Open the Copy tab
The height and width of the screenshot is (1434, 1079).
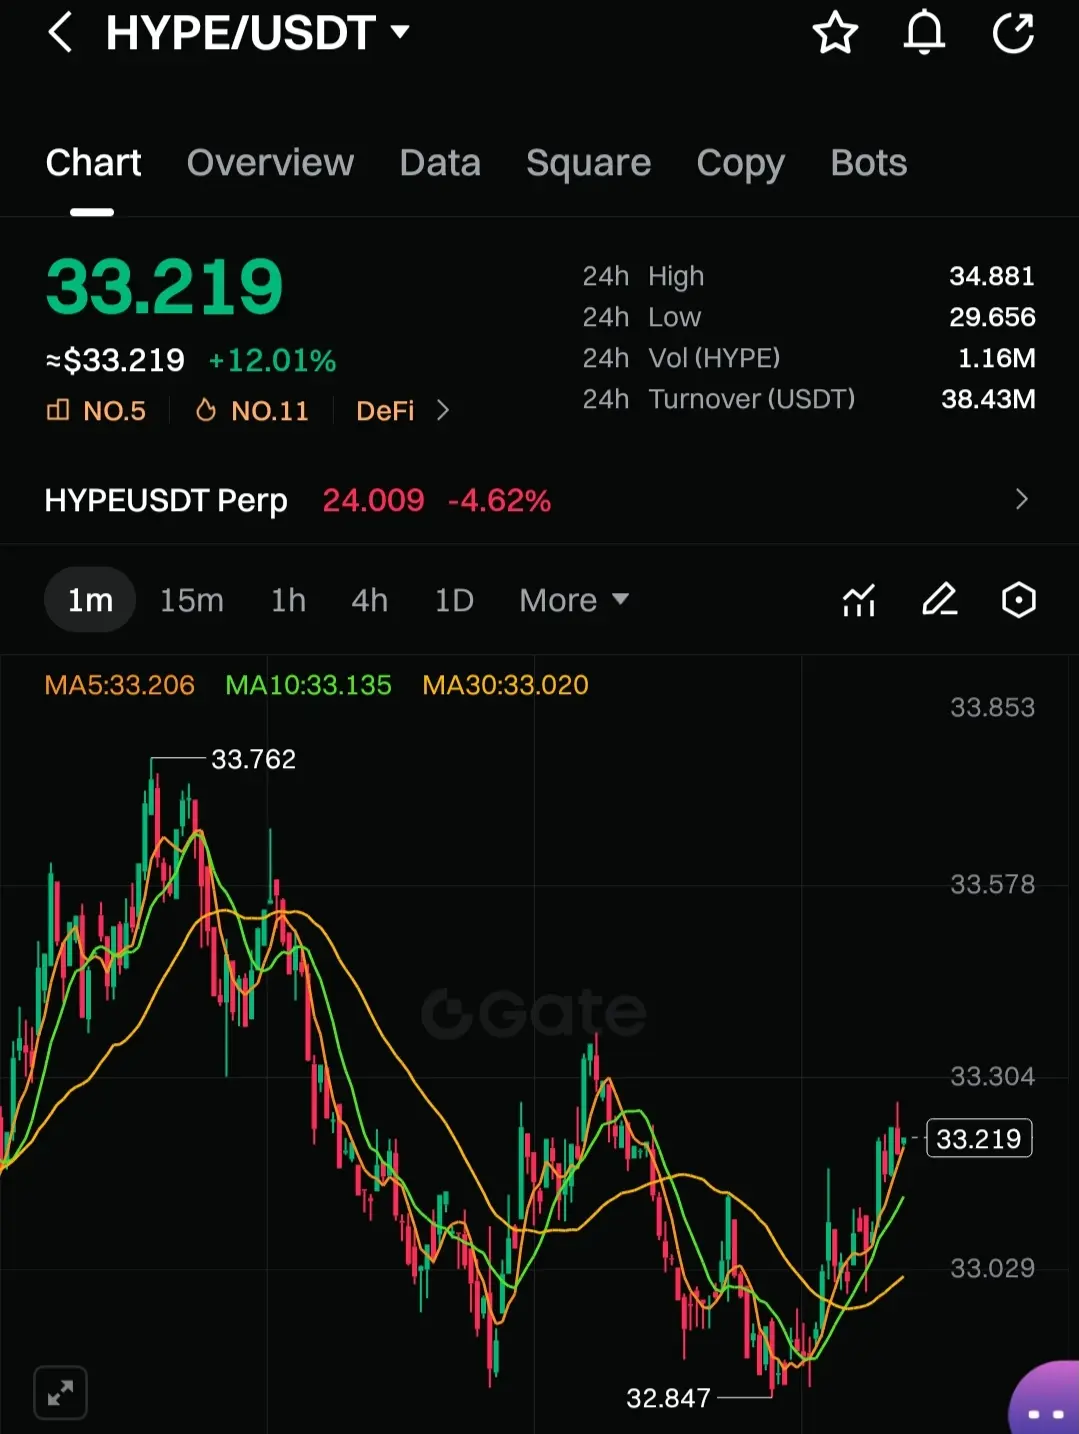740,163
